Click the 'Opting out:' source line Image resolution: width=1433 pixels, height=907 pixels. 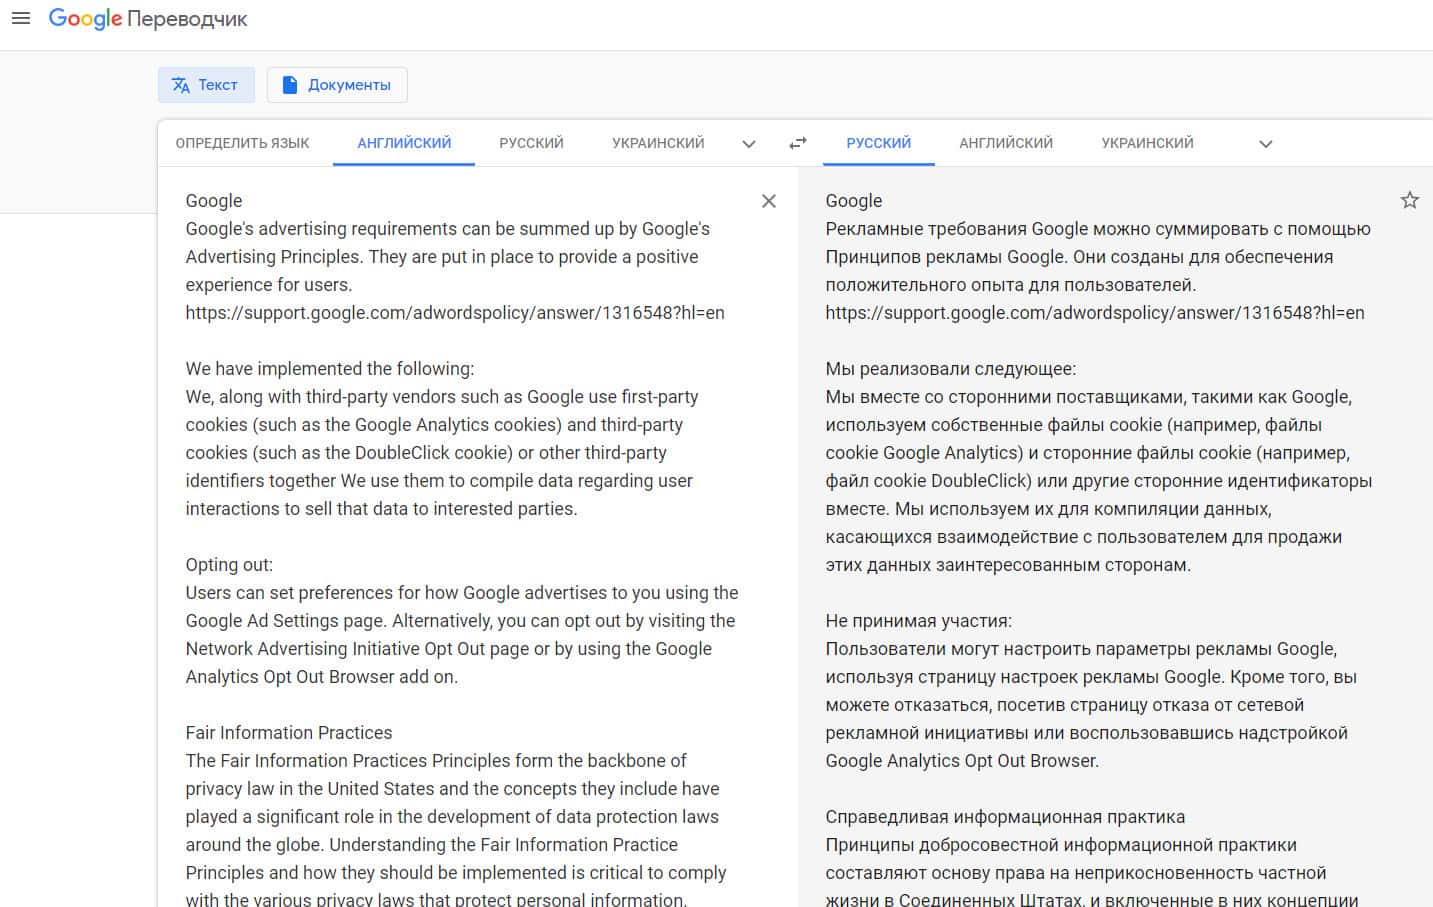click(229, 565)
